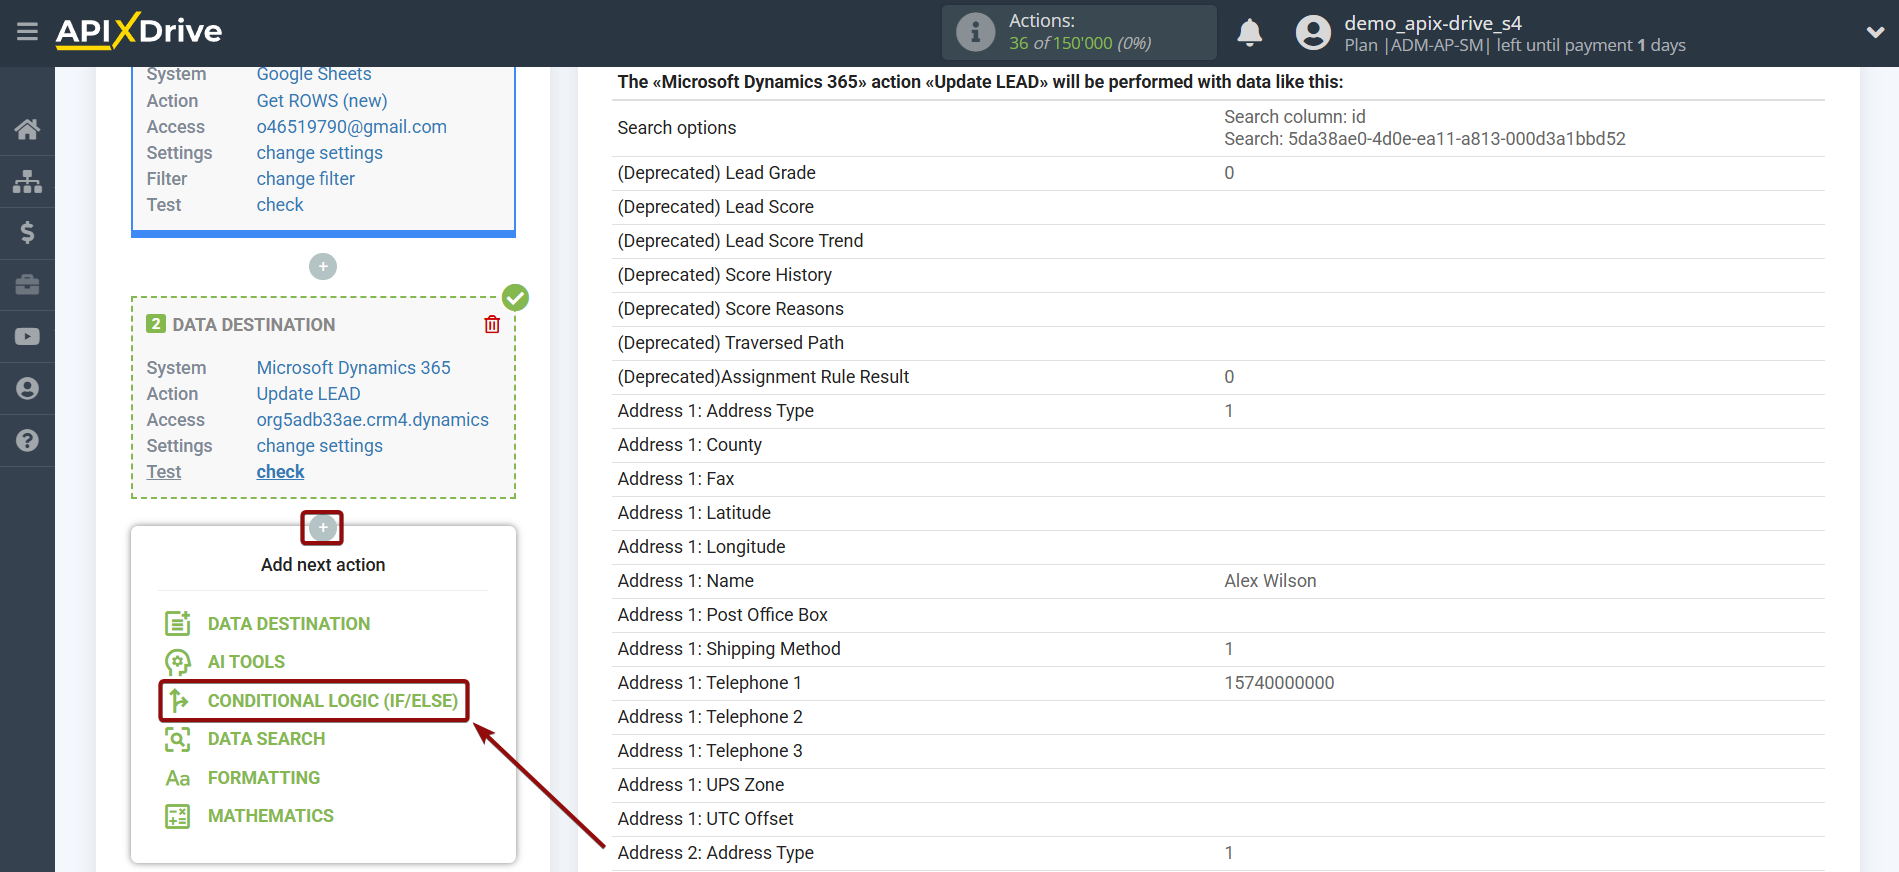Click the (Deprecated) Lead Grade row

(x=1218, y=173)
